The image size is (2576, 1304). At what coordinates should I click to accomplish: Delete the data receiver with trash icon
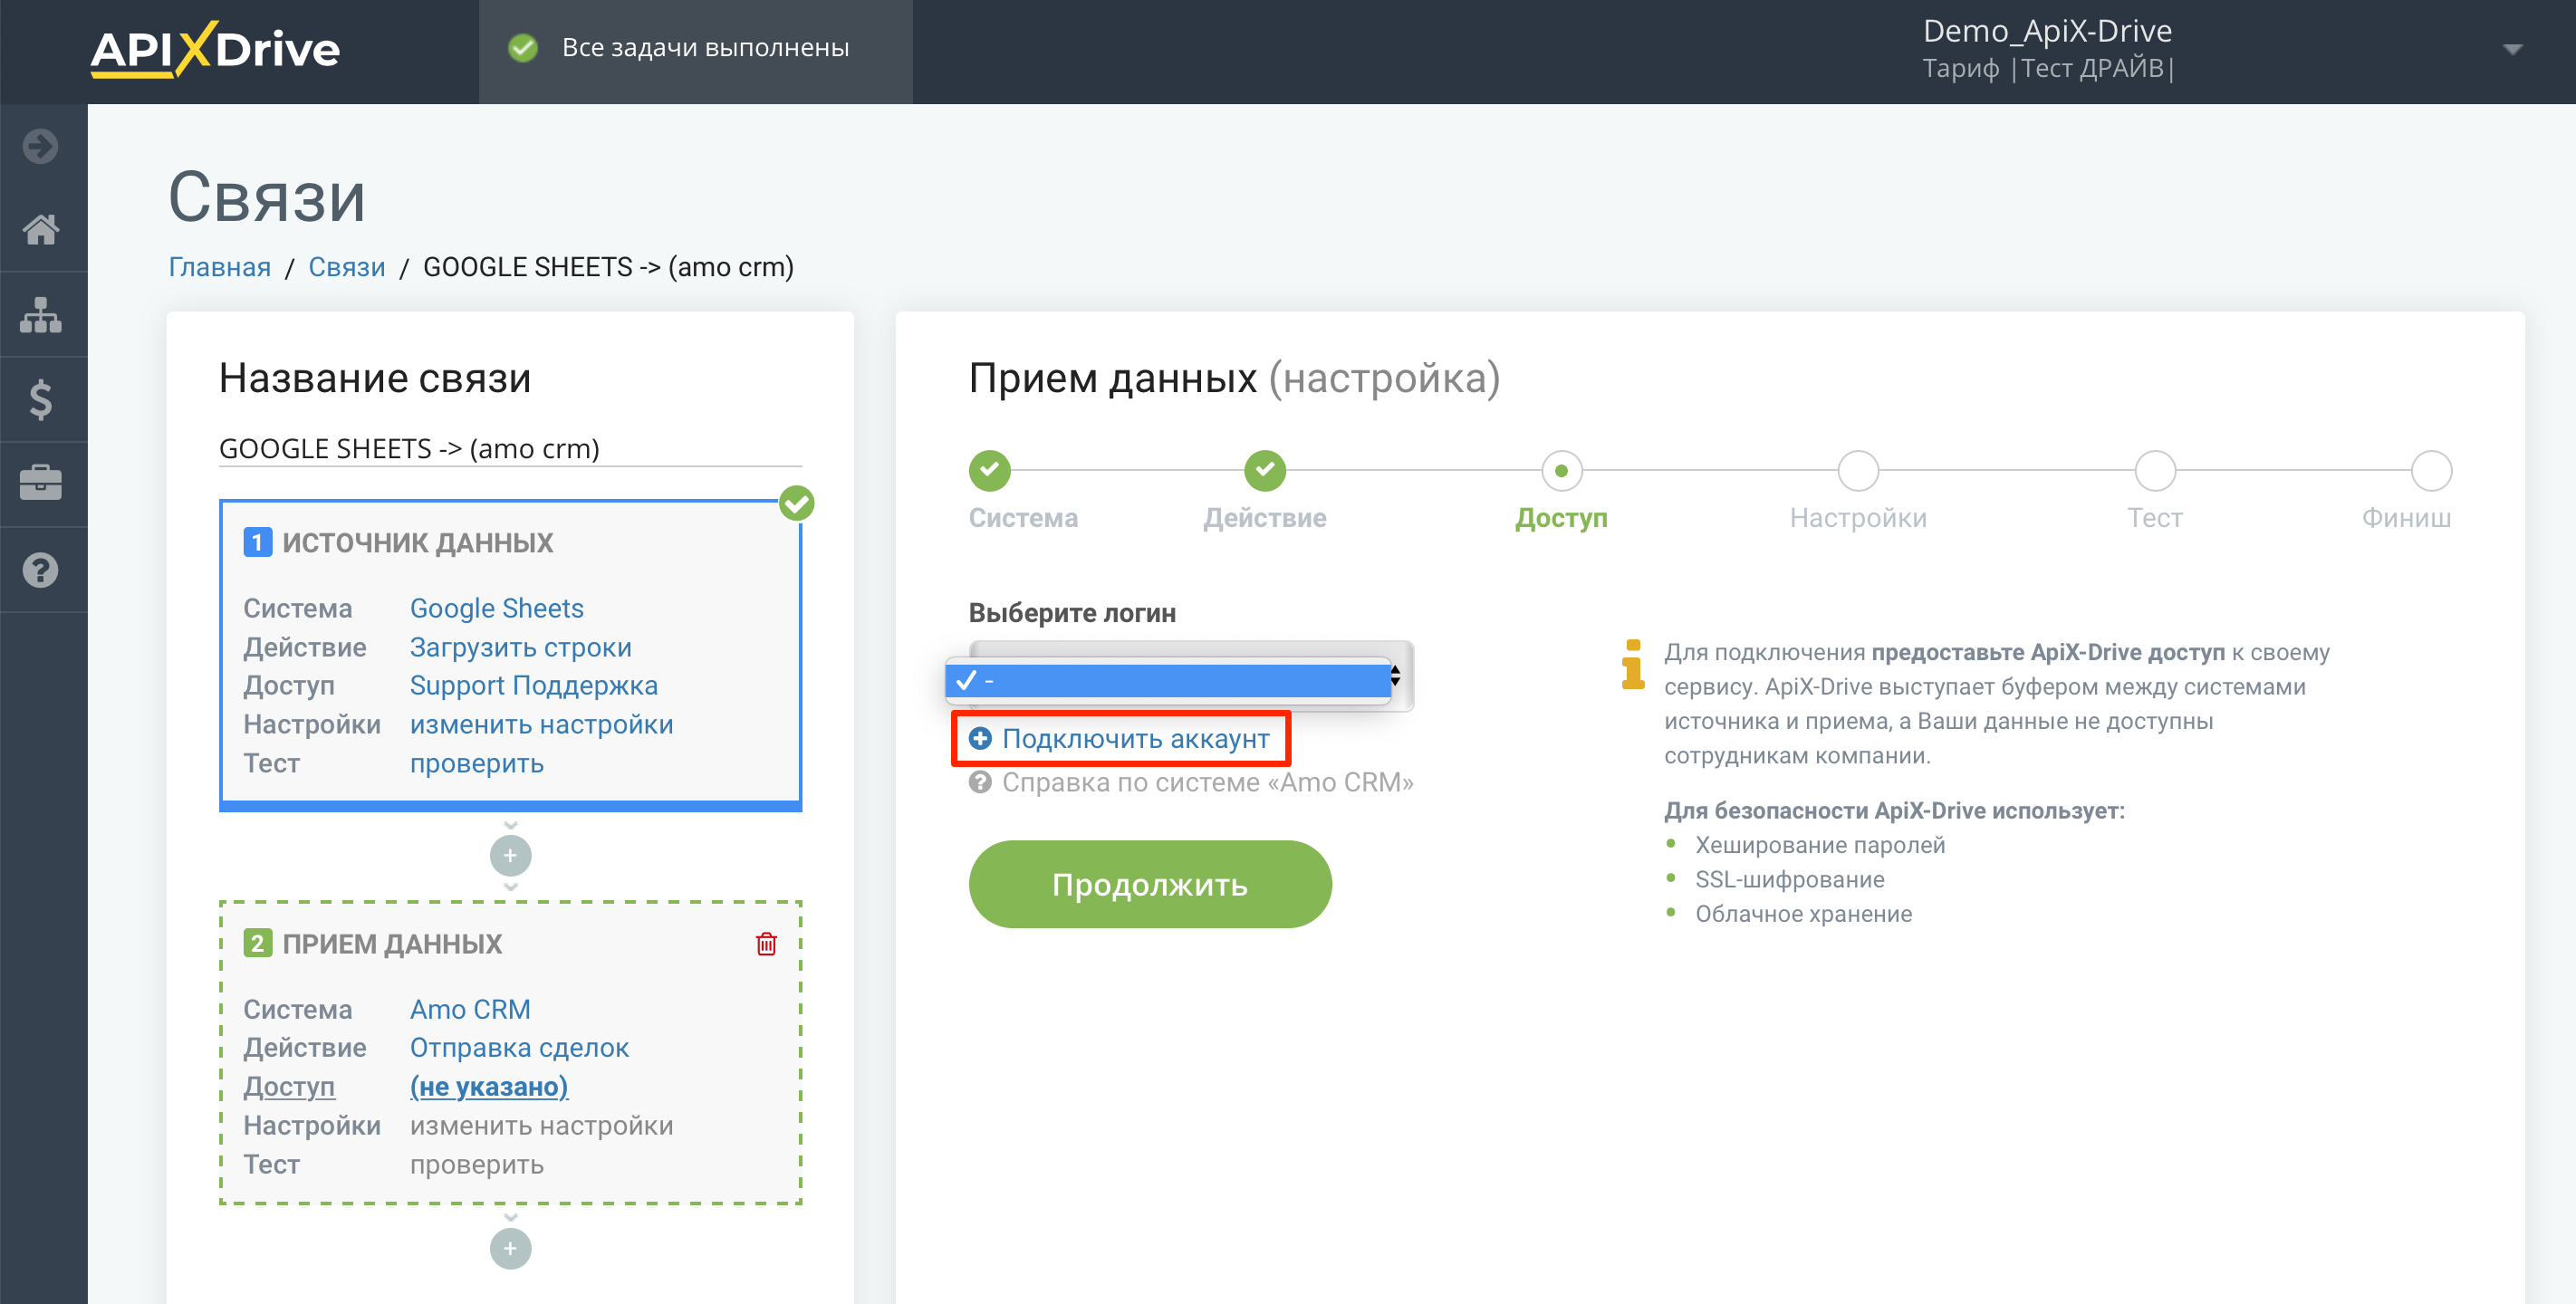click(767, 944)
